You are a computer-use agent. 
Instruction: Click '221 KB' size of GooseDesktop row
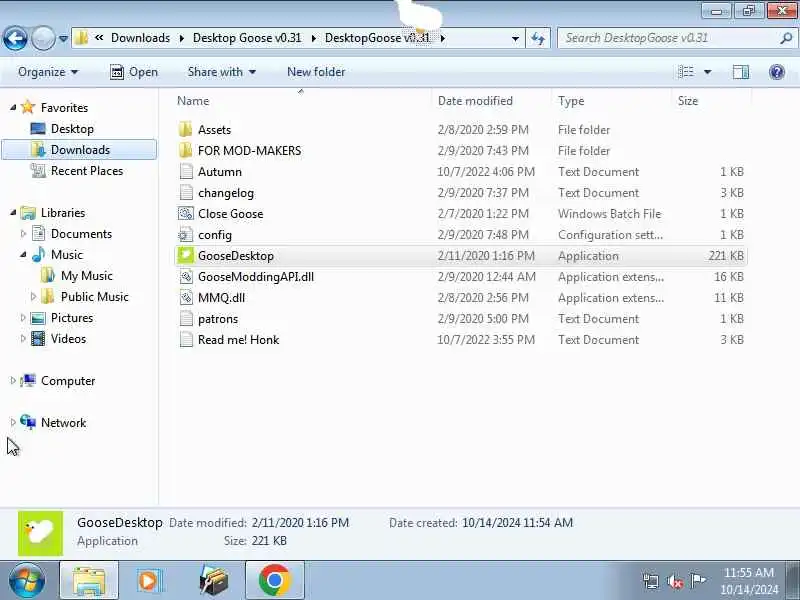(x=726, y=256)
